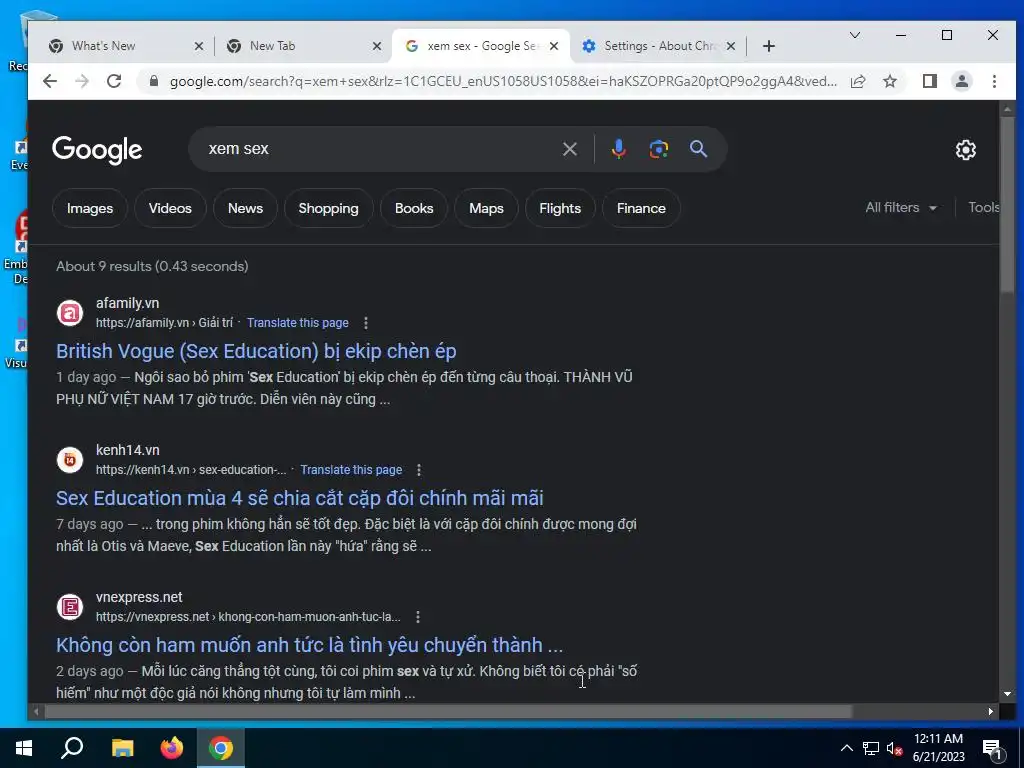The height and width of the screenshot is (768, 1024).
Task: Open Google quick settings gear
Action: [x=966, y=150]
